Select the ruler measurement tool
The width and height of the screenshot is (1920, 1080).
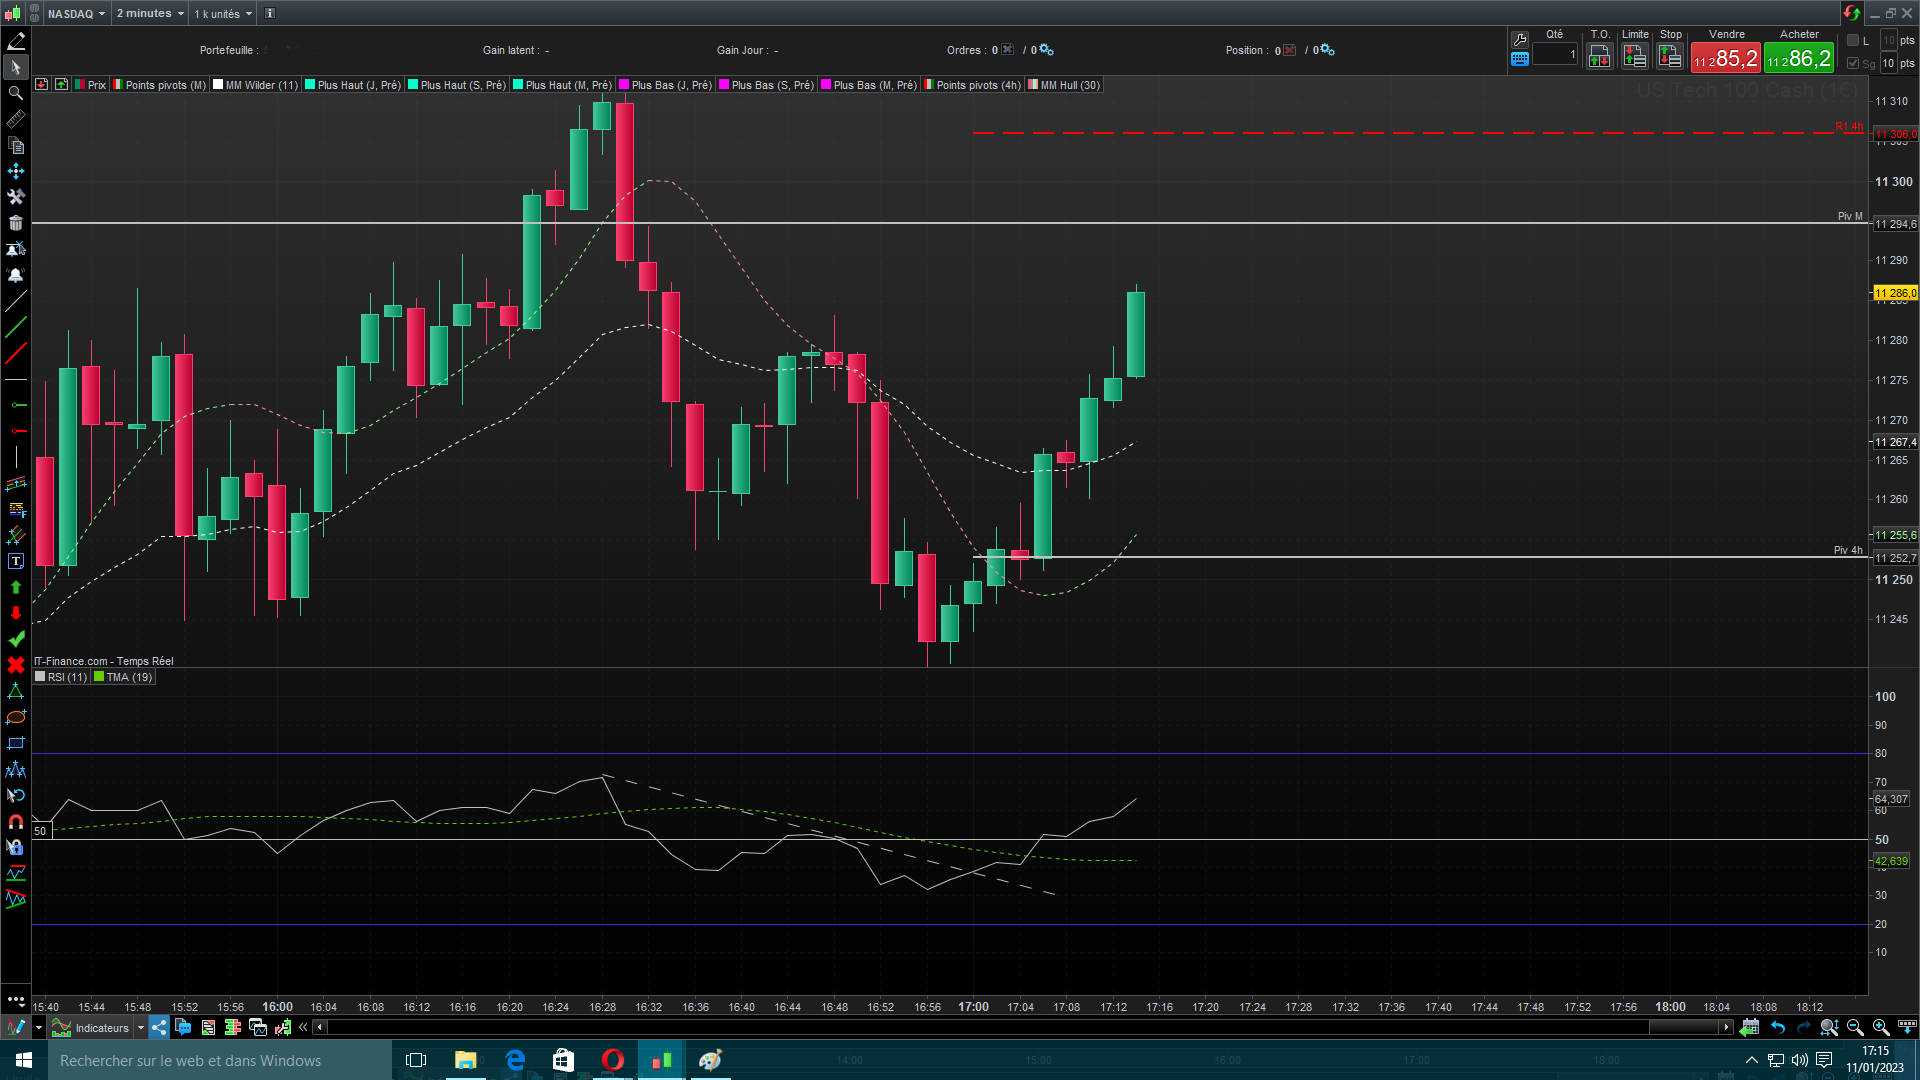16,120
